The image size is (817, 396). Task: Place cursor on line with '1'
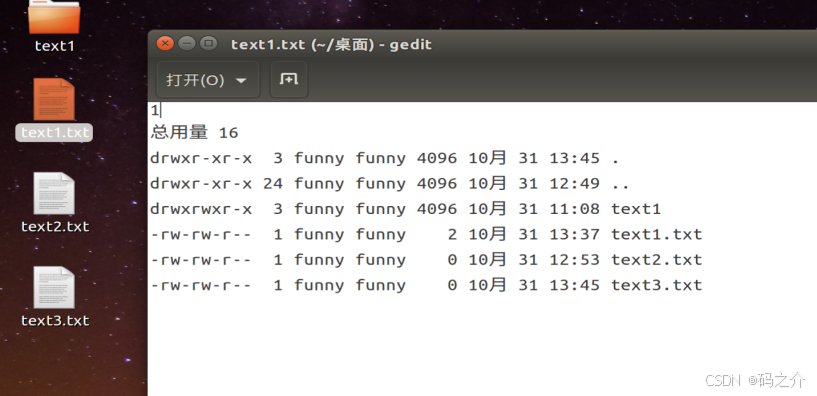point(155,110)
